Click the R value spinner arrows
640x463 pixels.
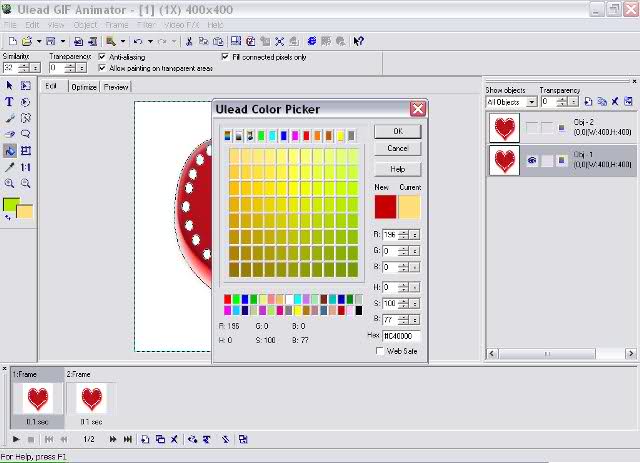403,235
